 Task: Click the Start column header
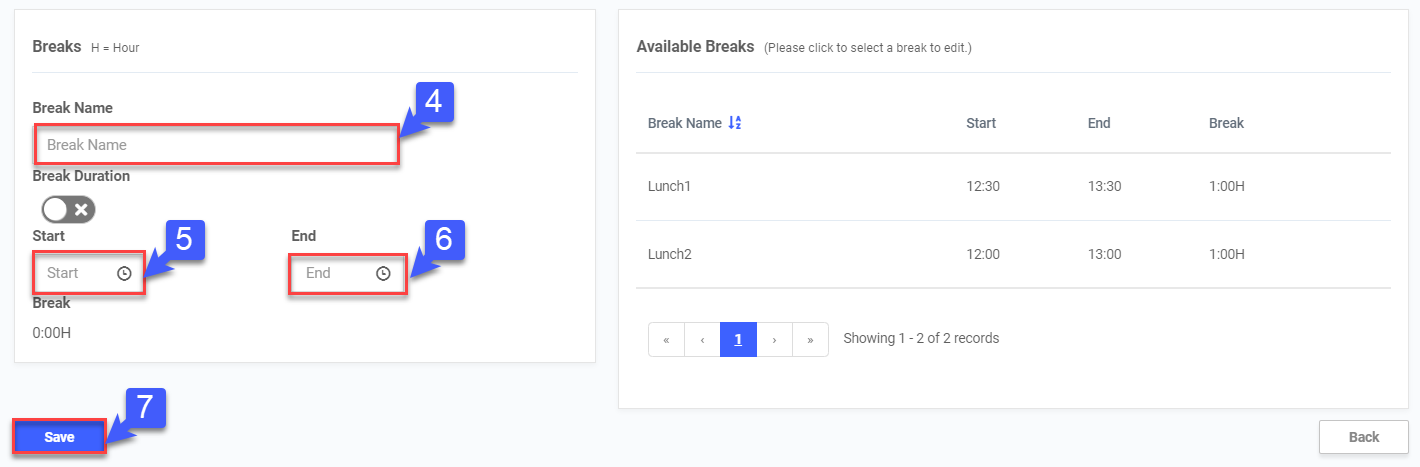[x=981, y=123]
